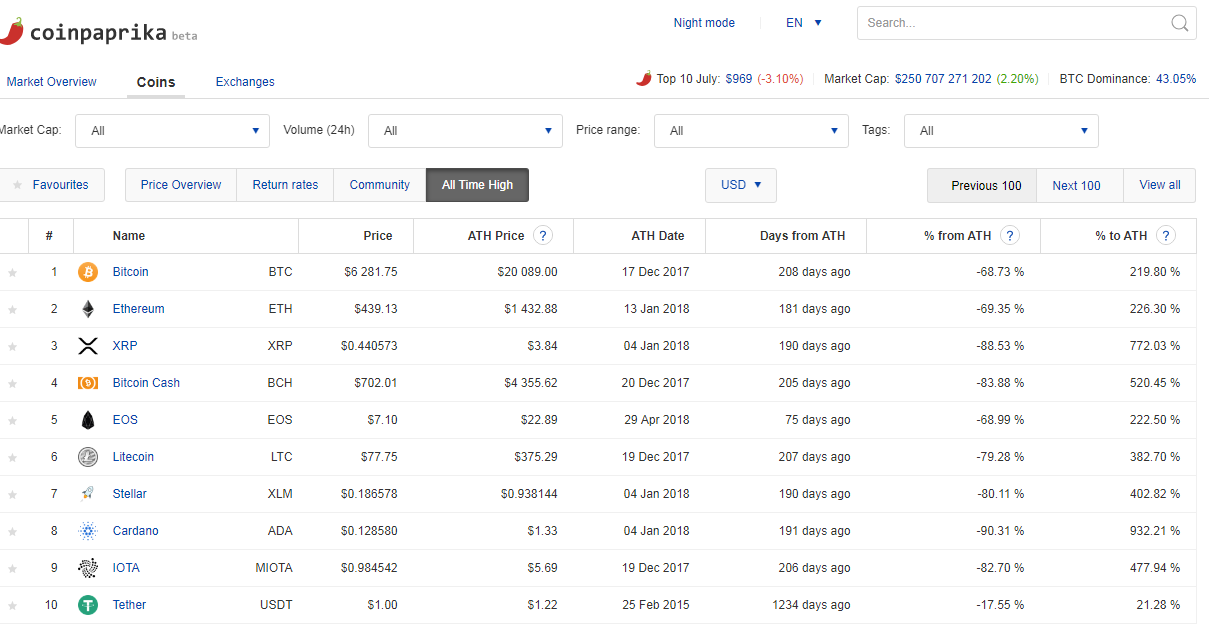The width and height of the screenshot is (1209, 624).
Task: Click the help icon beside % to ATH
Action: pos(1165,236)
